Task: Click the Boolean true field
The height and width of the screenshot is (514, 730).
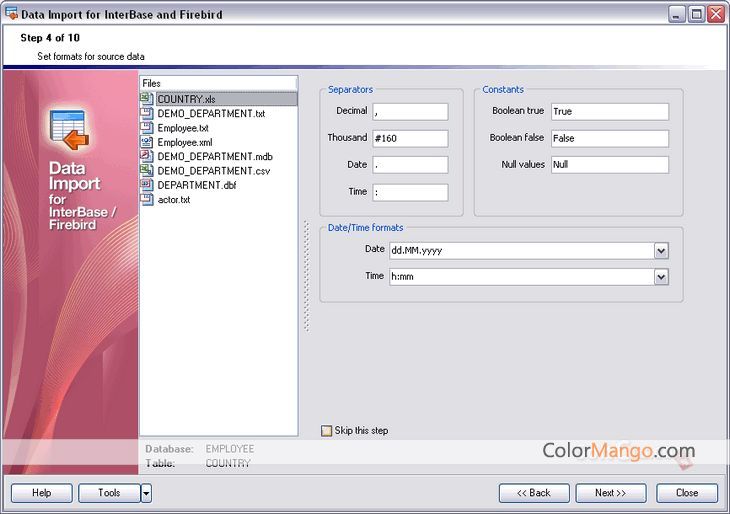Action: [x=610, y=112]
